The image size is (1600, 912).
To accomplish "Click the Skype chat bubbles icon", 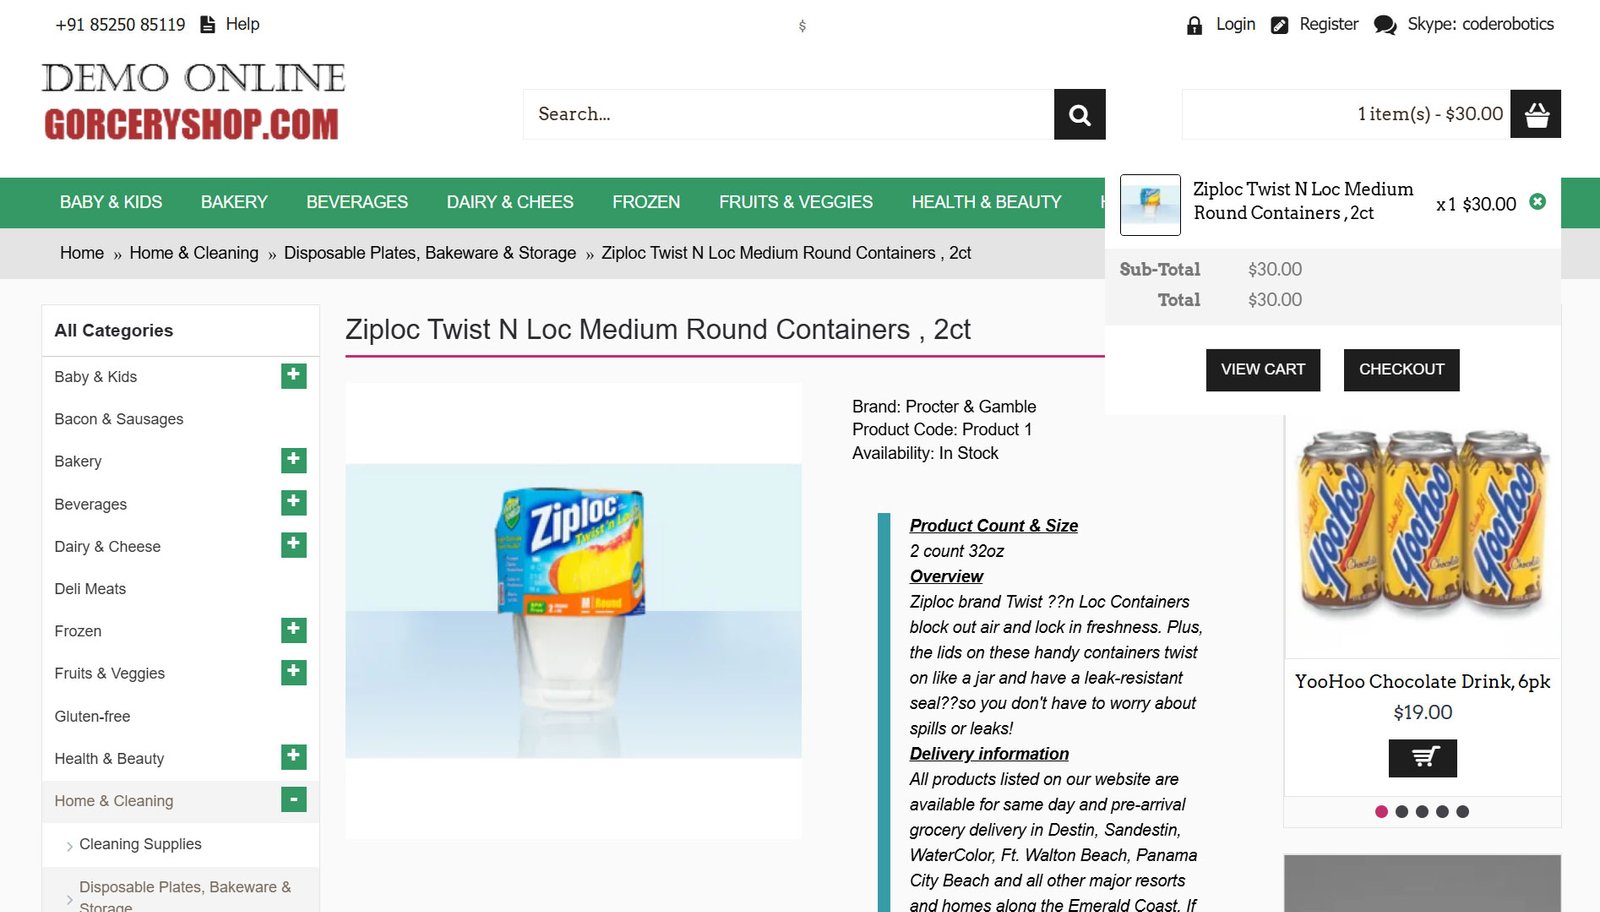I will (1385, 25).
